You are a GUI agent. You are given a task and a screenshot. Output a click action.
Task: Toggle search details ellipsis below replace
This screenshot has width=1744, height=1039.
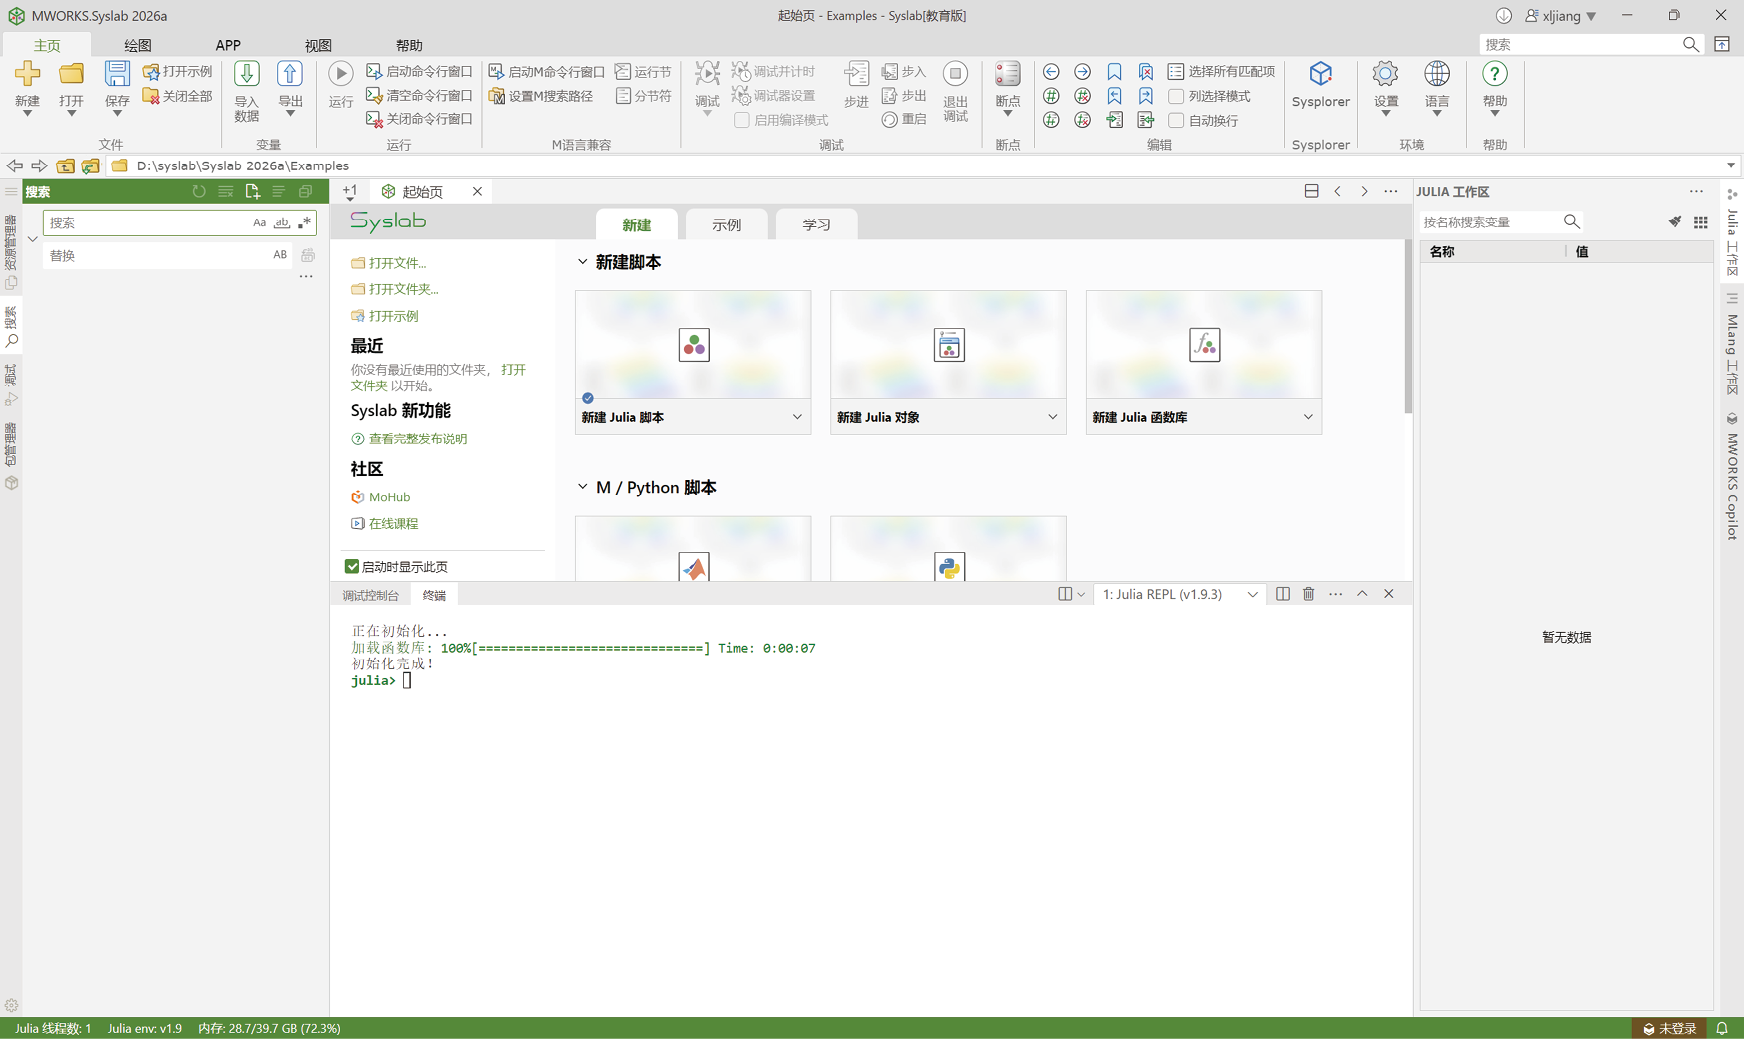click(306, 277)
